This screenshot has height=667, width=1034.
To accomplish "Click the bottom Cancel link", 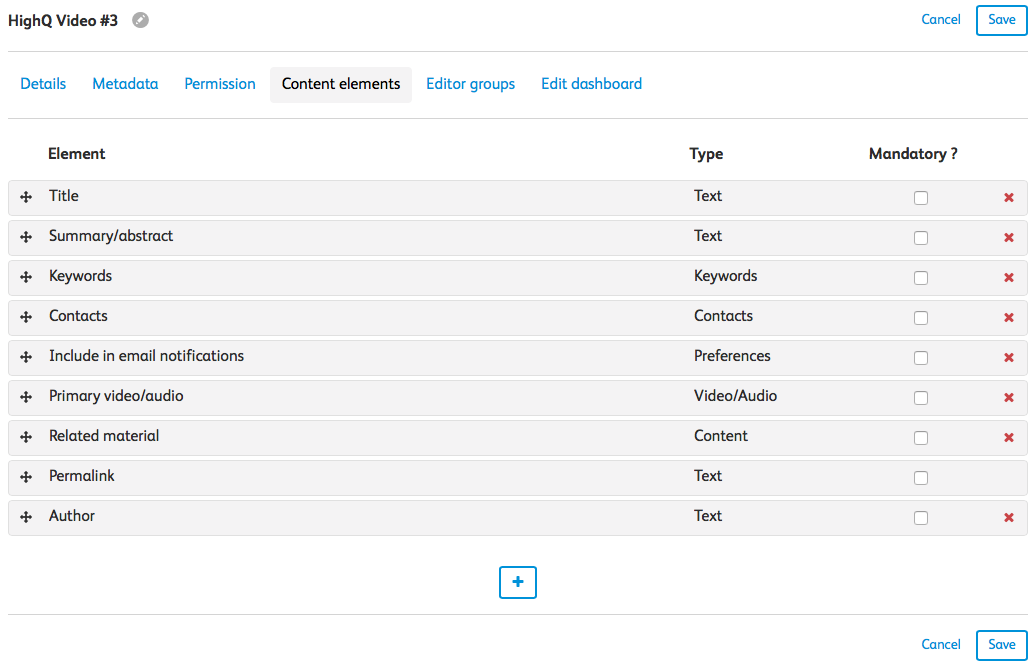I will click(x=941, y=645).
